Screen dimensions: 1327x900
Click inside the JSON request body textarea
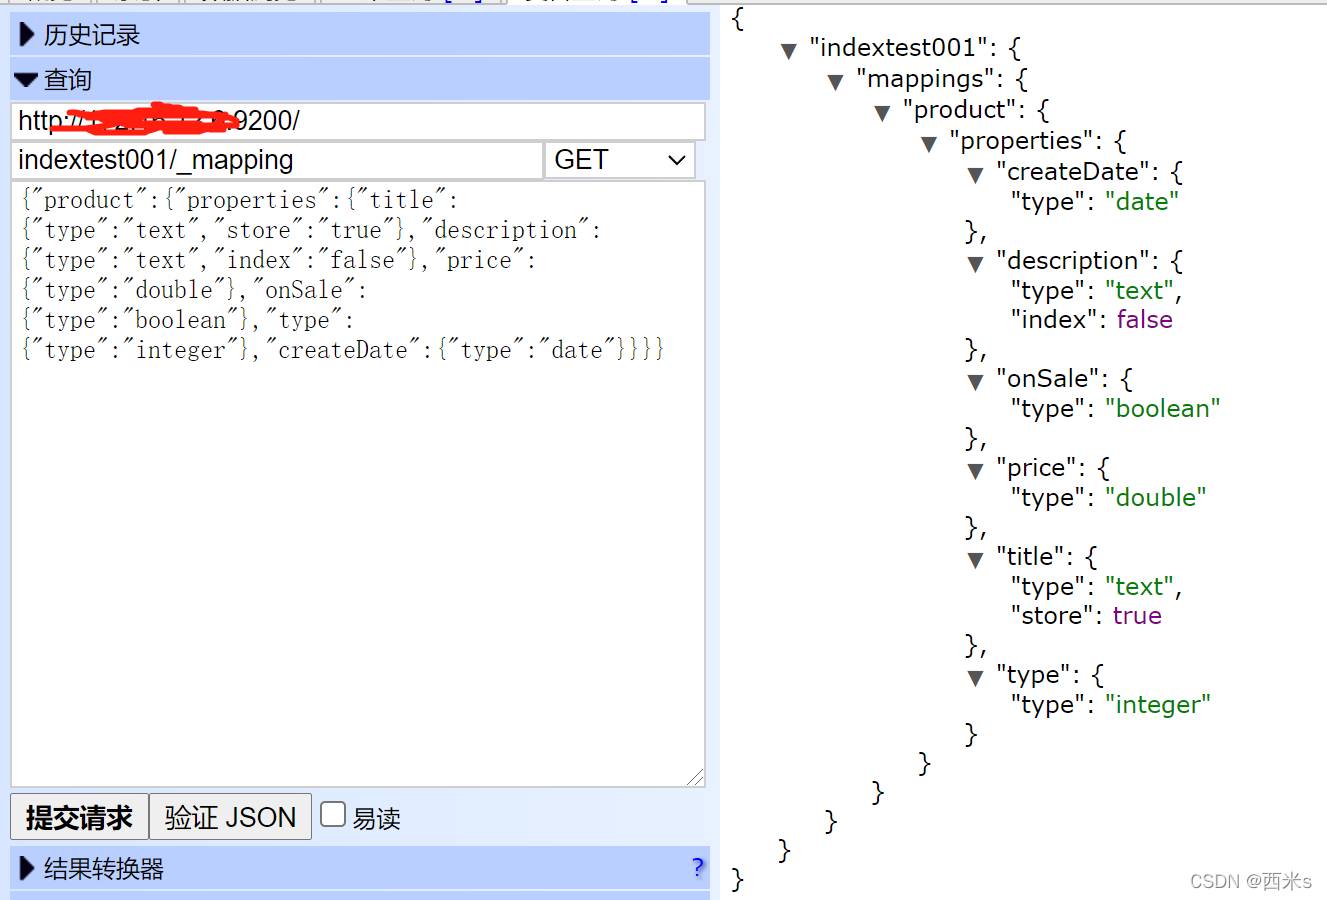click(x=358, y=484)
